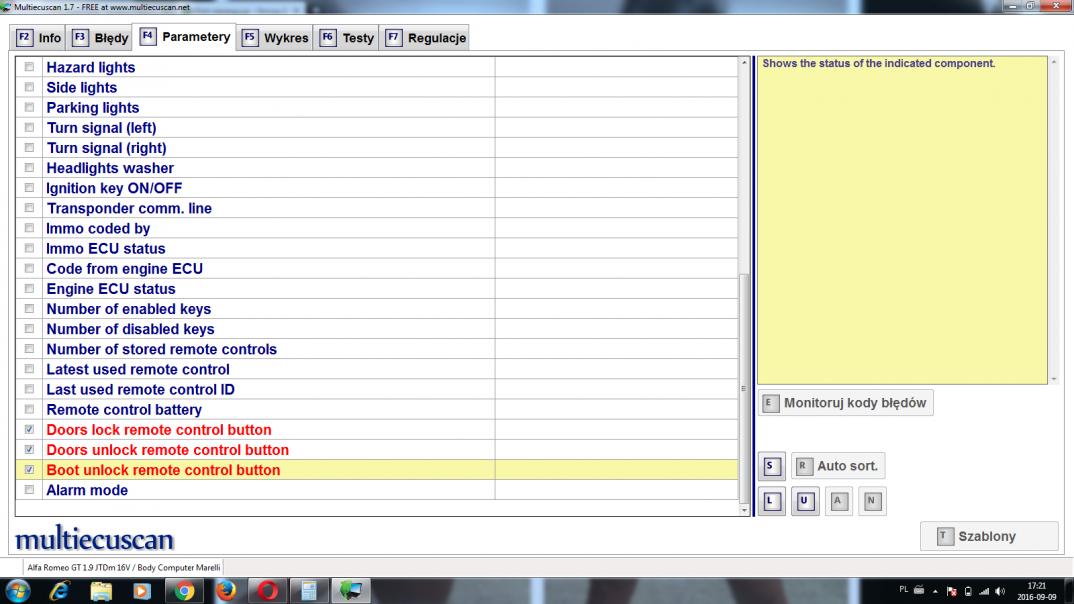Uncheck Doors lock remote control button

[29, 429]
